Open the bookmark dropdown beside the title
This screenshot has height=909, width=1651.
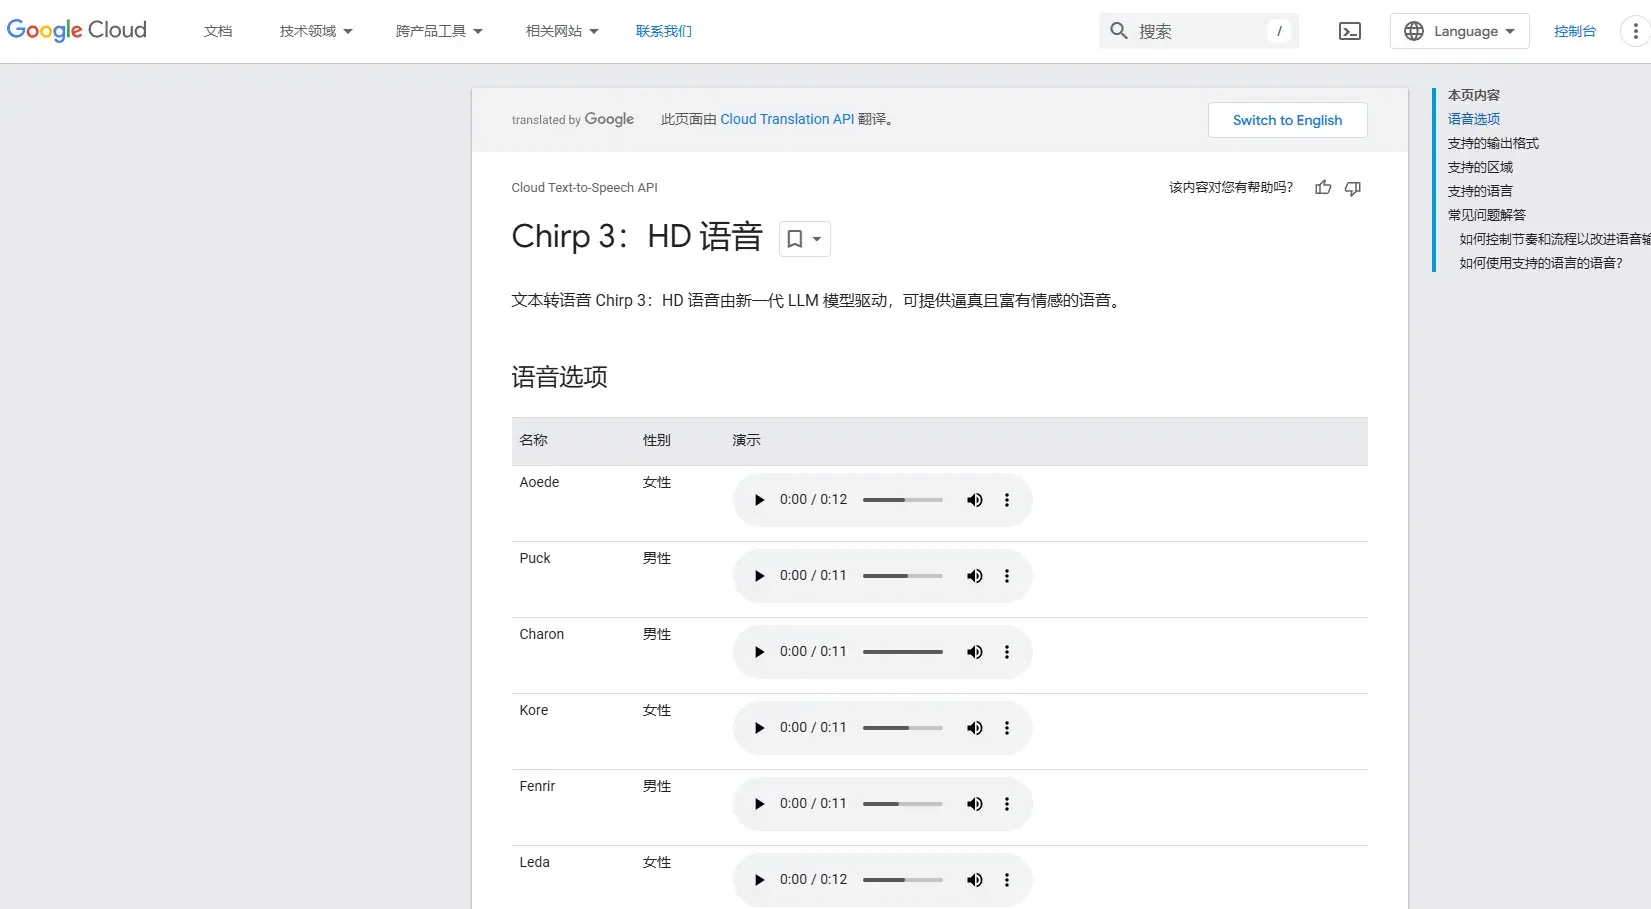pos(804,239)
